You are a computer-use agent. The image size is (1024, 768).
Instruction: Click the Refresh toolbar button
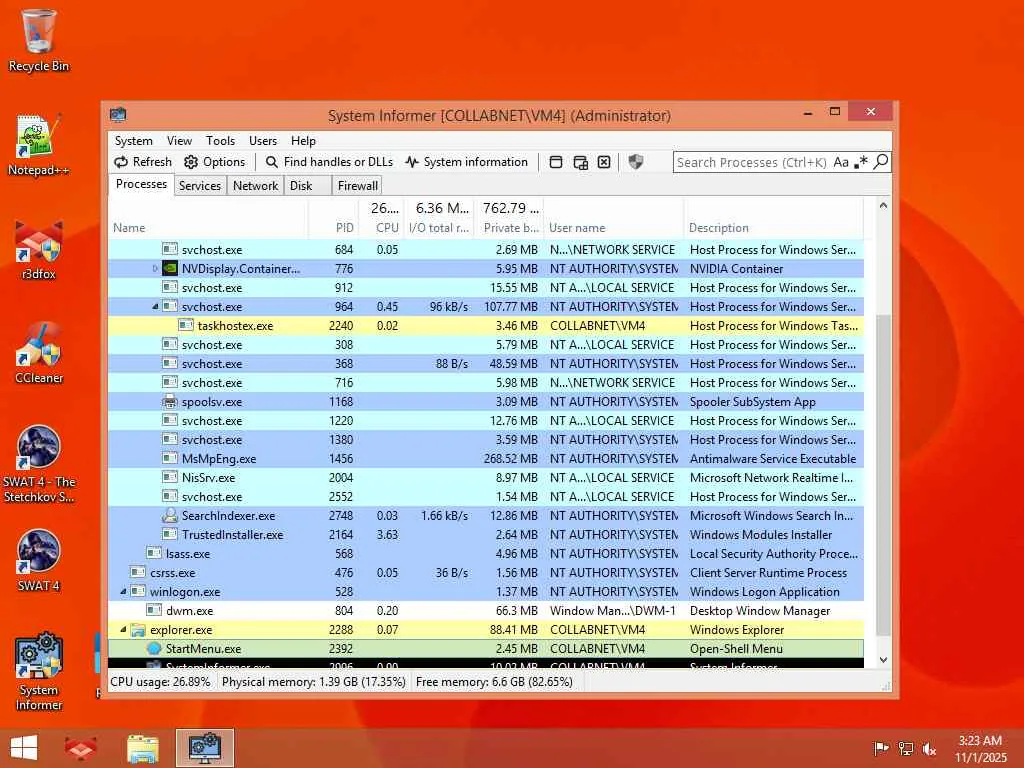[142, 162]
